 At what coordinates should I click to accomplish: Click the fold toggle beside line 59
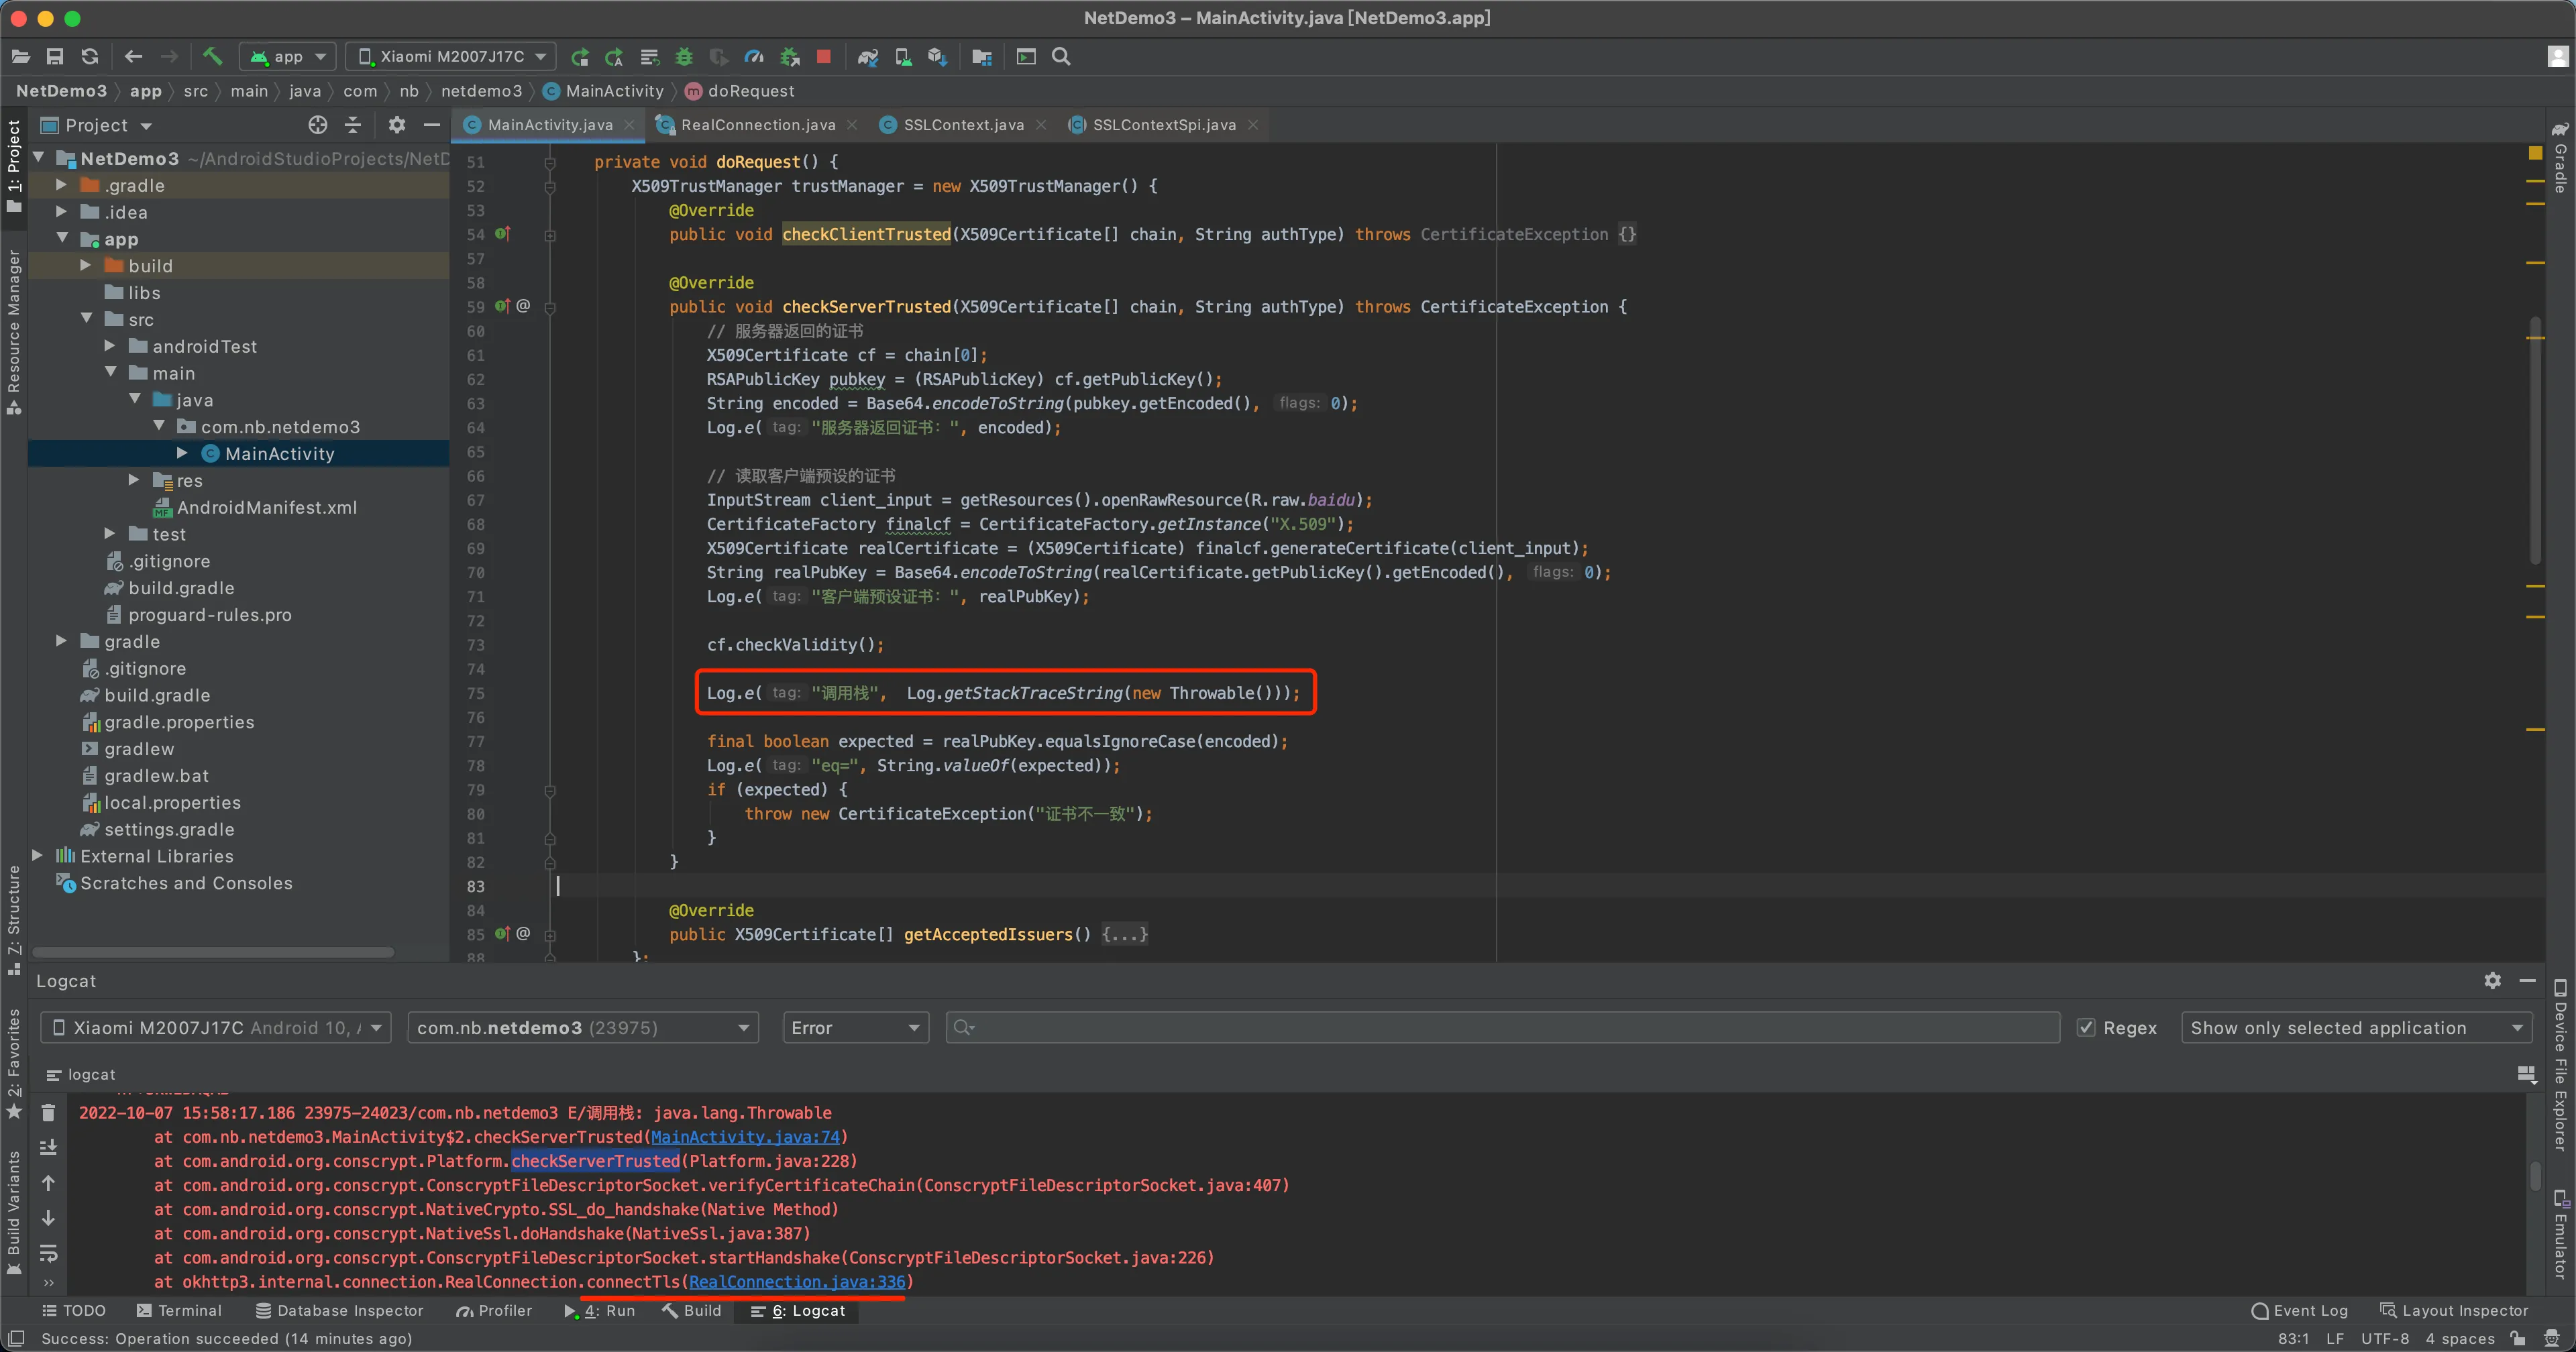[x=550, y=307]
